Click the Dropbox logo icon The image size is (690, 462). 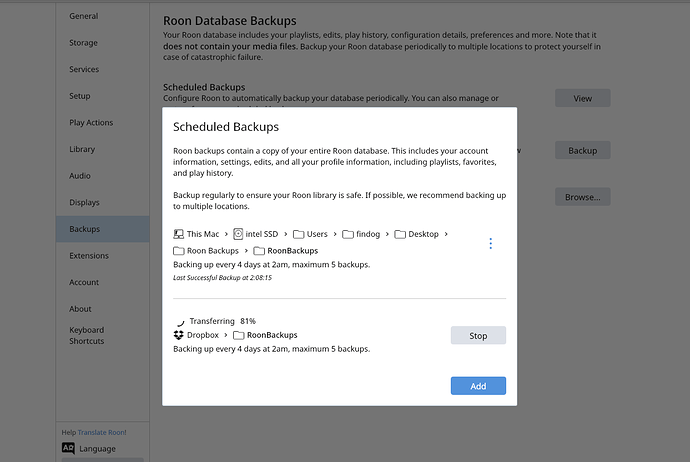[x=178, y=335]
